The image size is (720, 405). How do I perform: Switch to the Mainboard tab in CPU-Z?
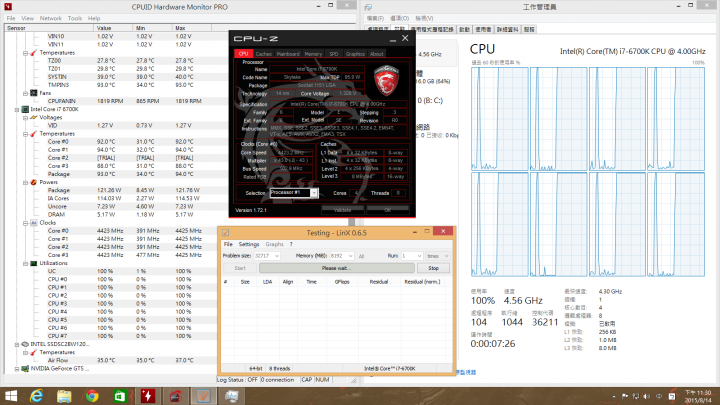(288, 54)
